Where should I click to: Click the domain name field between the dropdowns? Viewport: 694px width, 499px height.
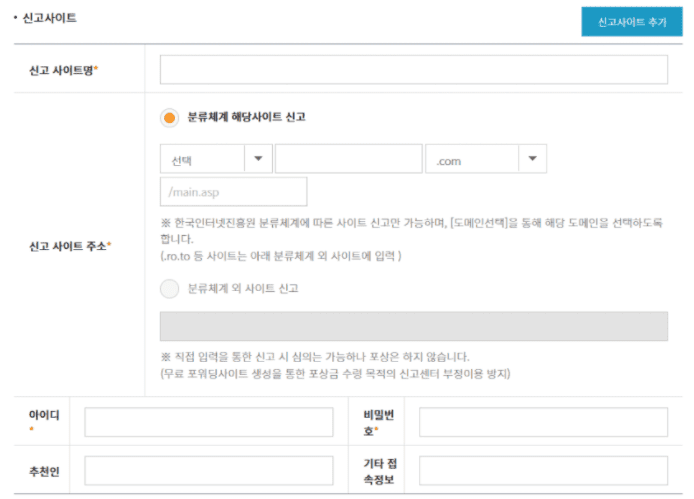click(348, 159)
